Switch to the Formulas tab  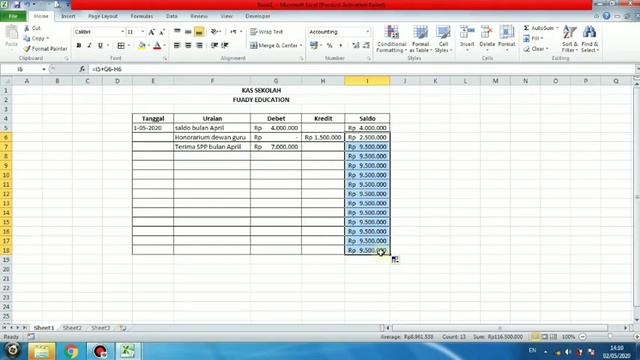[142, 16]
